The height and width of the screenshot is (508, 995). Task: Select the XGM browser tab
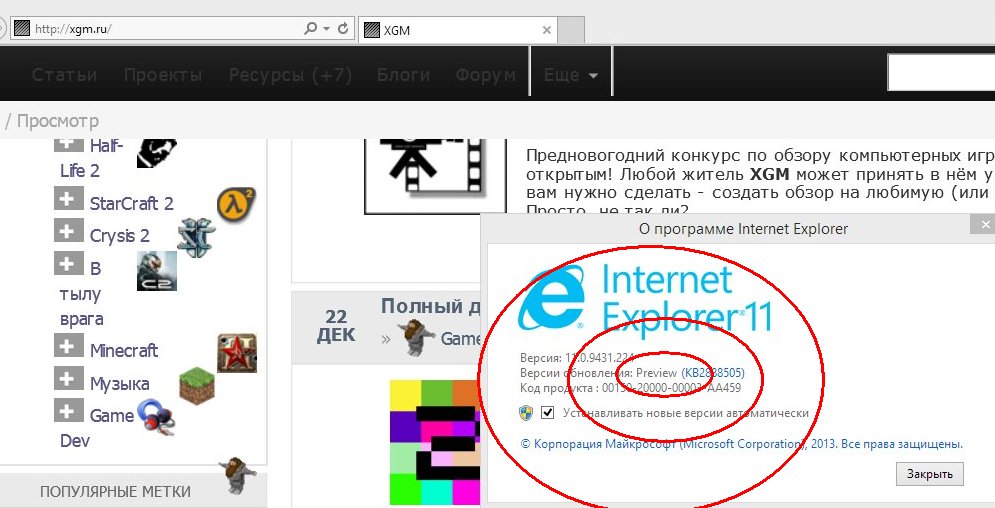click(x=458, y=30)
